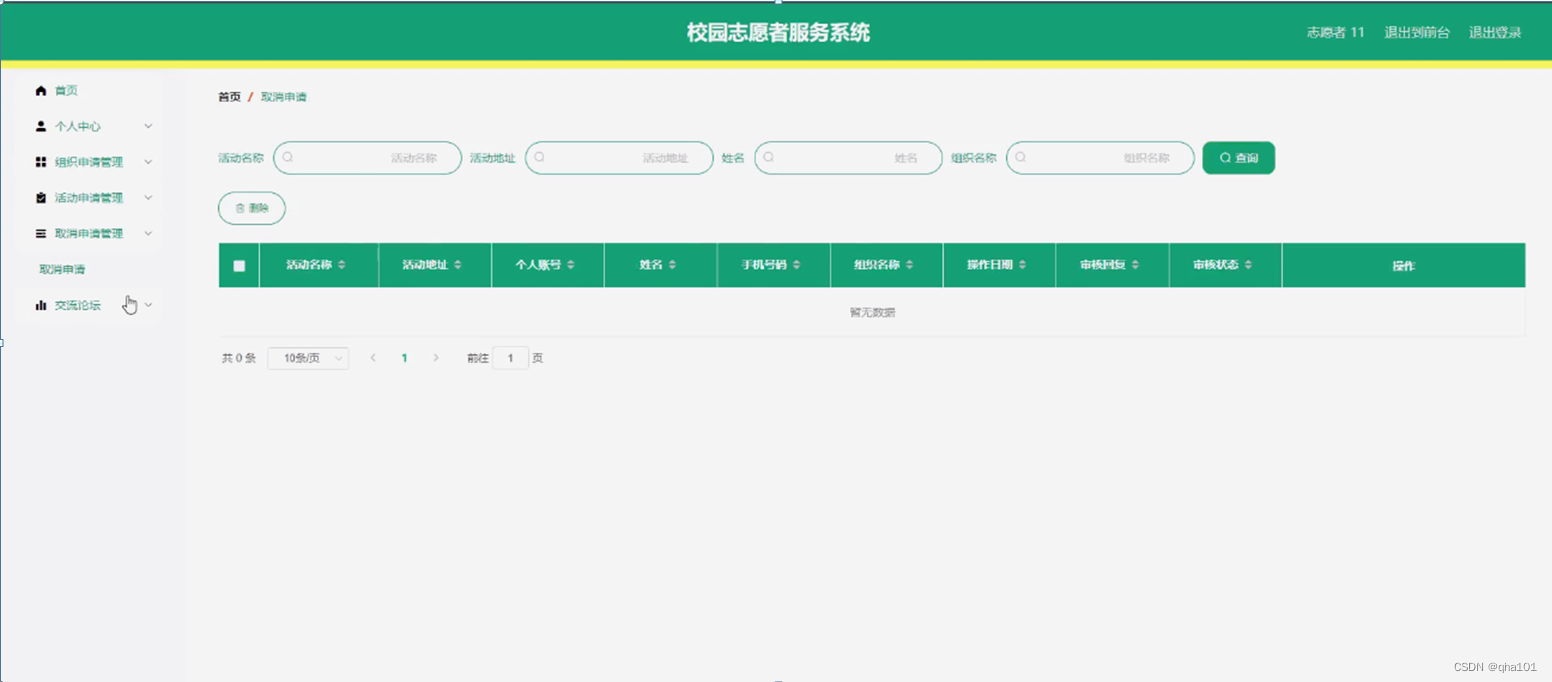Sort by 活动名称 column arrows
Viewport: 1552px width, 682px height.
tap(342, 265)
